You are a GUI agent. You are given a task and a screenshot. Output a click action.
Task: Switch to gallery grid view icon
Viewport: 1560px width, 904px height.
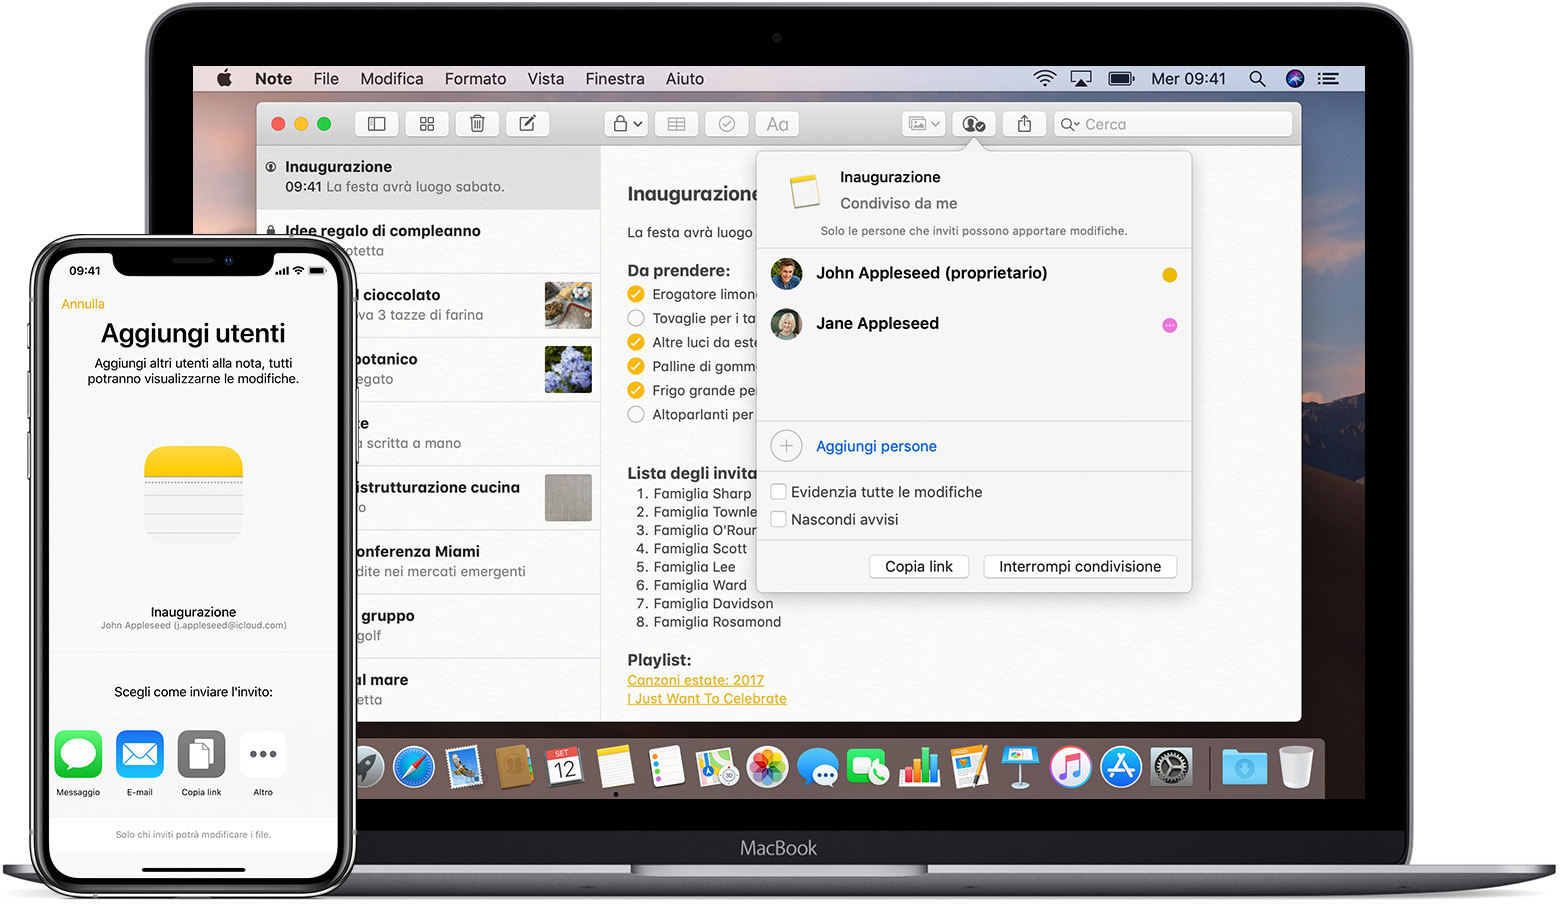(427, 124)
